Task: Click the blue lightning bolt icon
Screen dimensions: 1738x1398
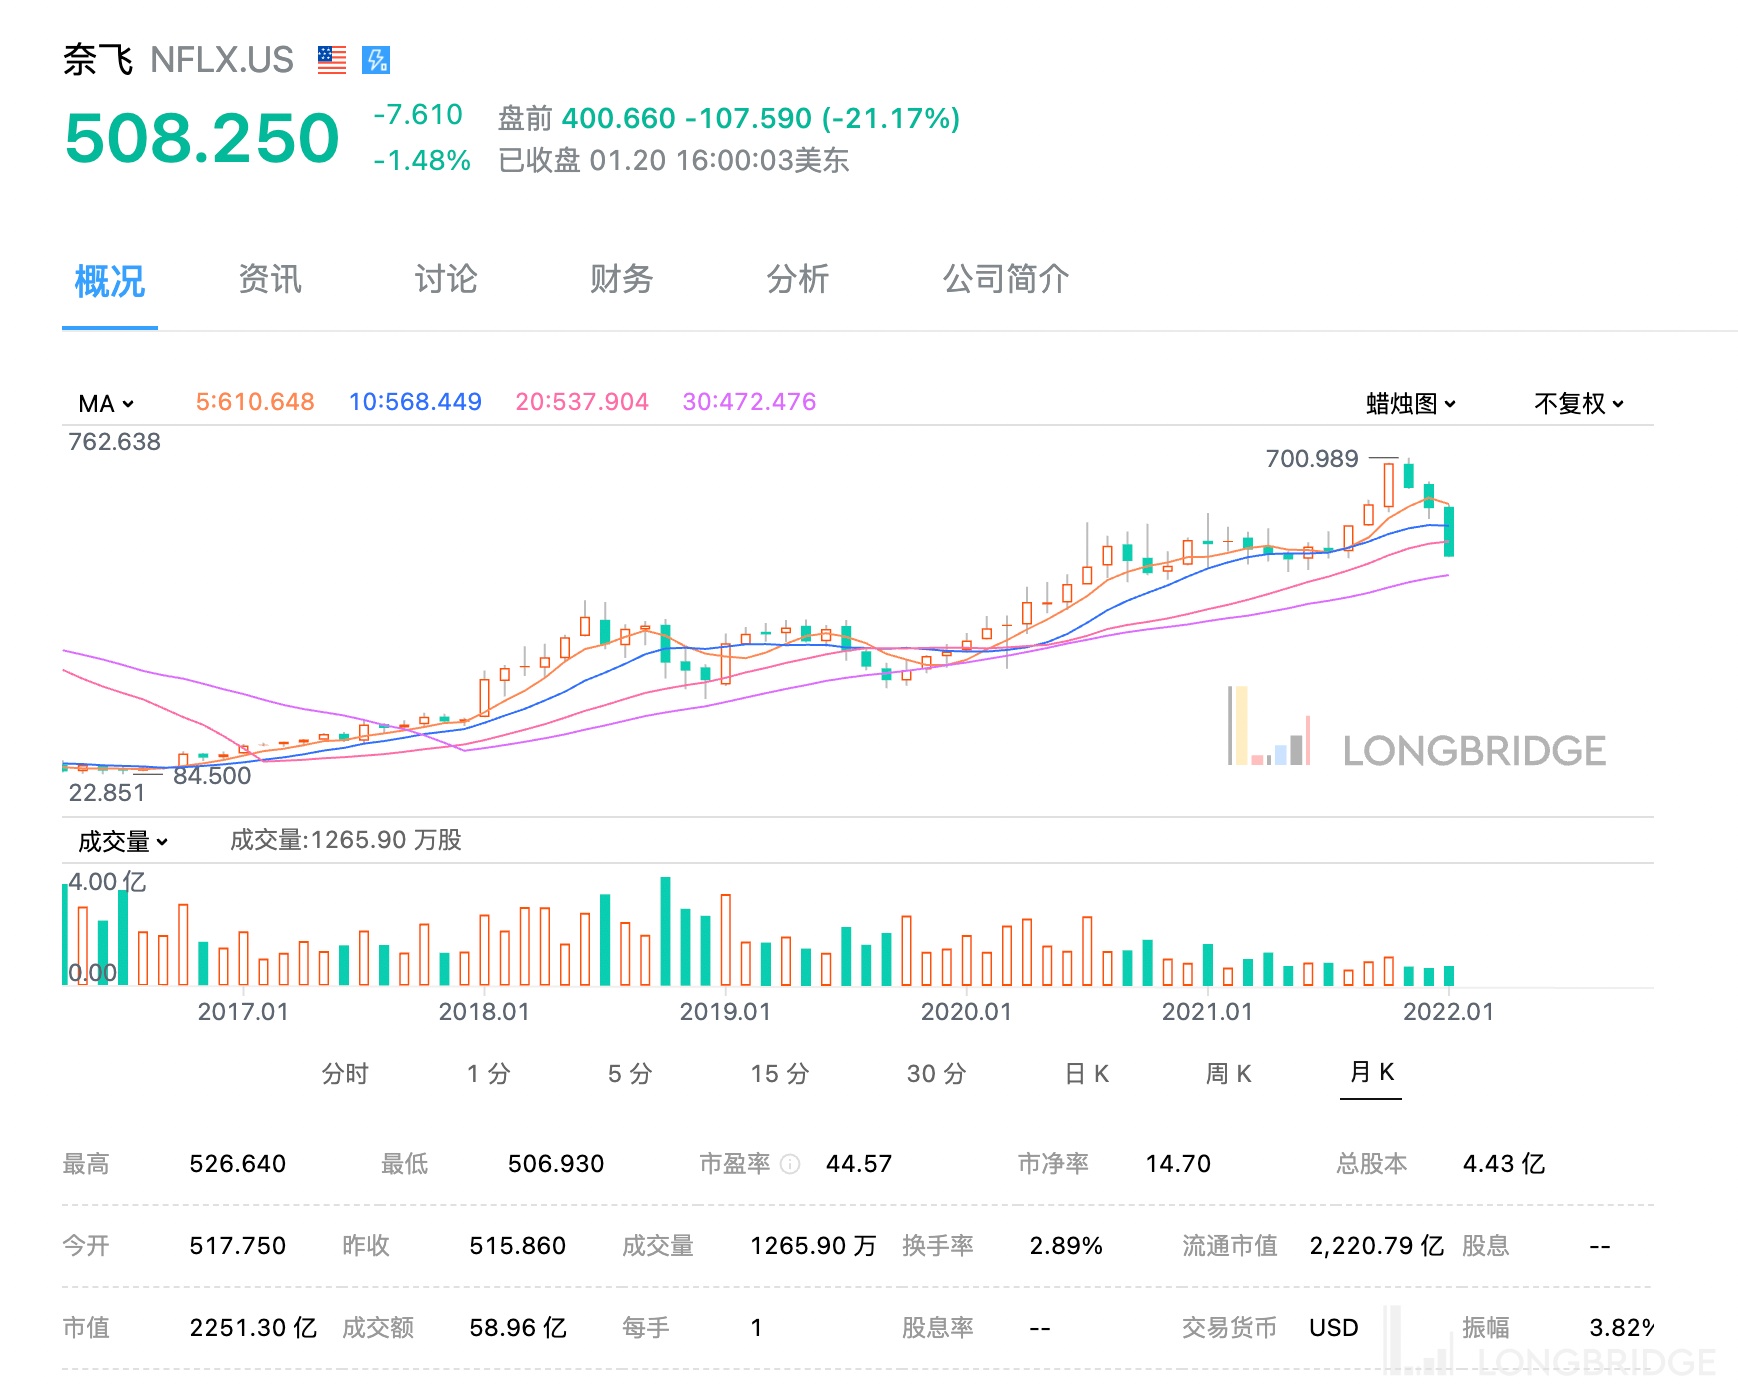Action: click(376, 60)
